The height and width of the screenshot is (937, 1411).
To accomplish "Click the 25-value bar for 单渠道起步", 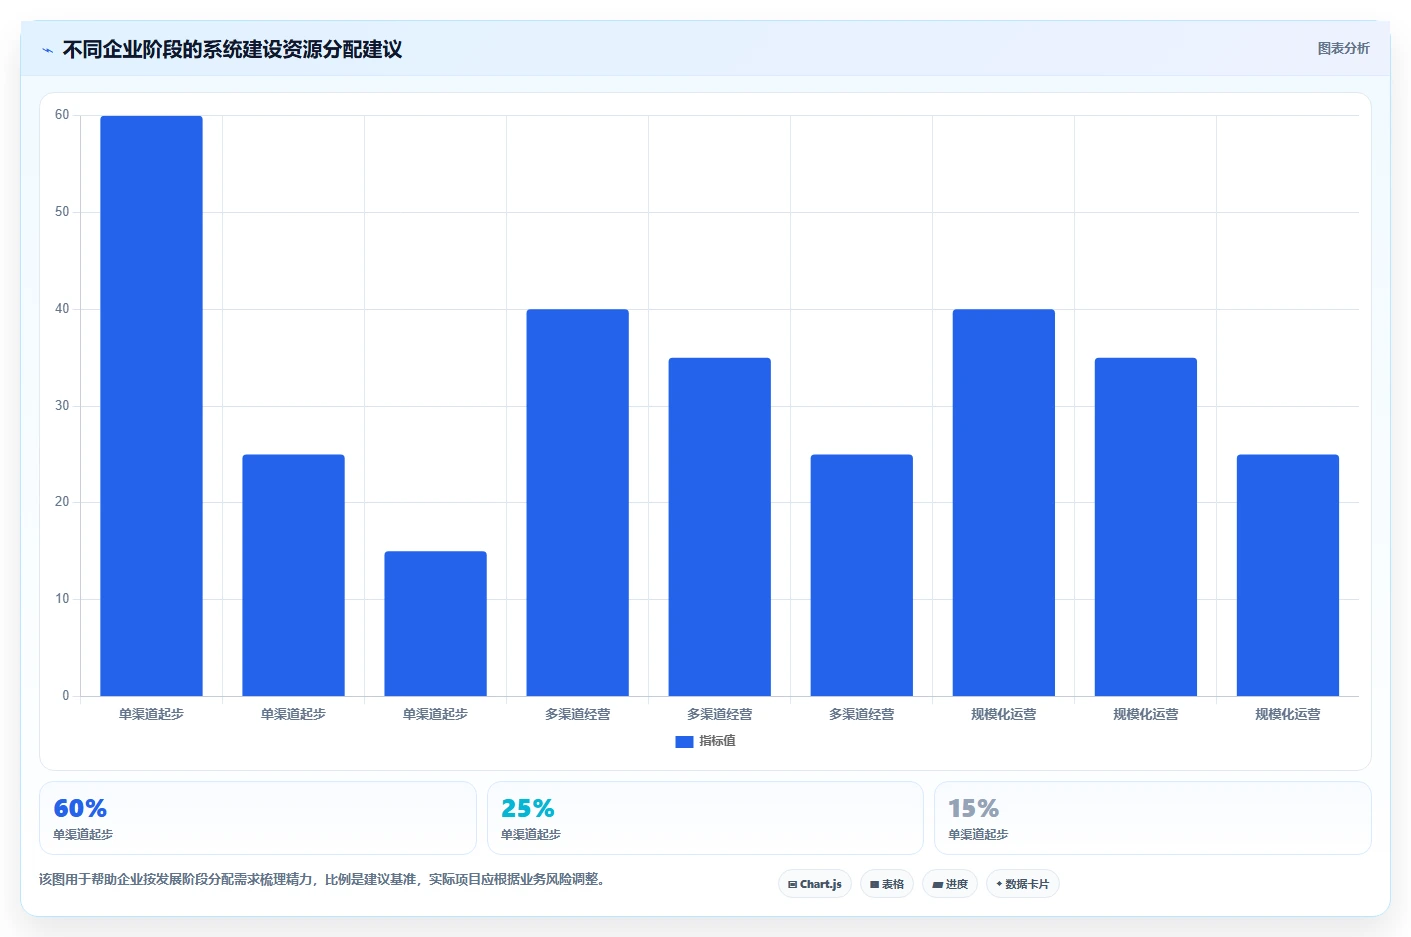I will (x=293, y=575).
